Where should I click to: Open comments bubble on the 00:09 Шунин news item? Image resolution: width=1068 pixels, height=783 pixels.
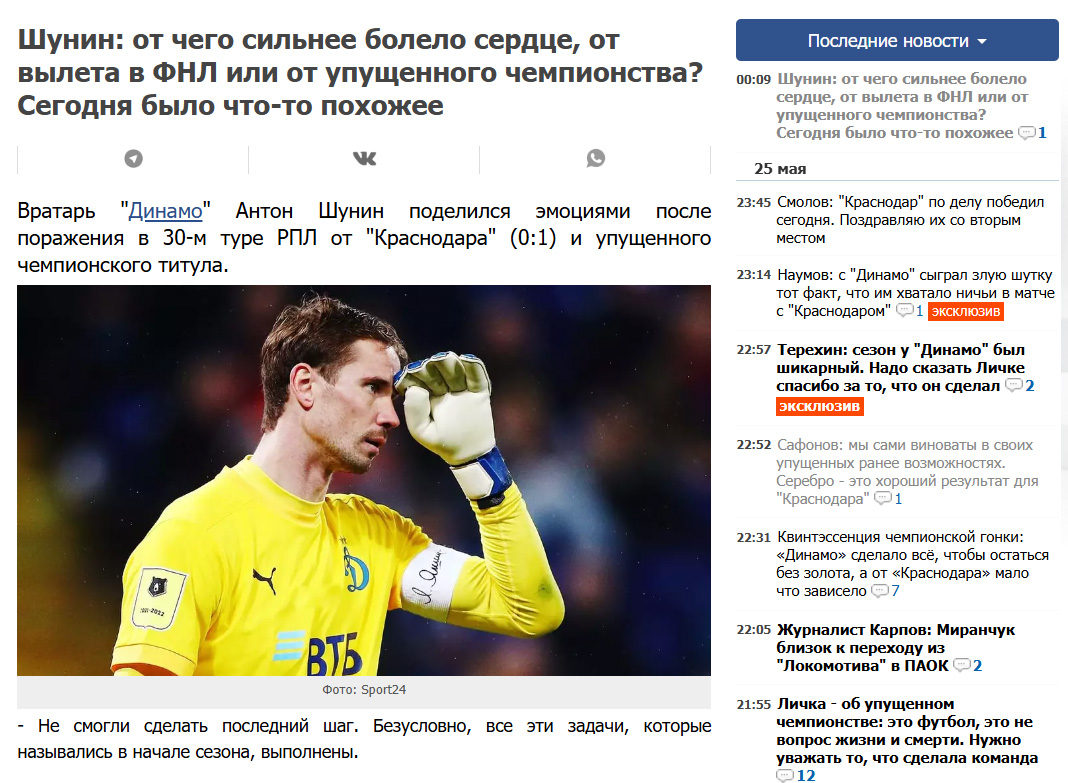(1032, 133)
